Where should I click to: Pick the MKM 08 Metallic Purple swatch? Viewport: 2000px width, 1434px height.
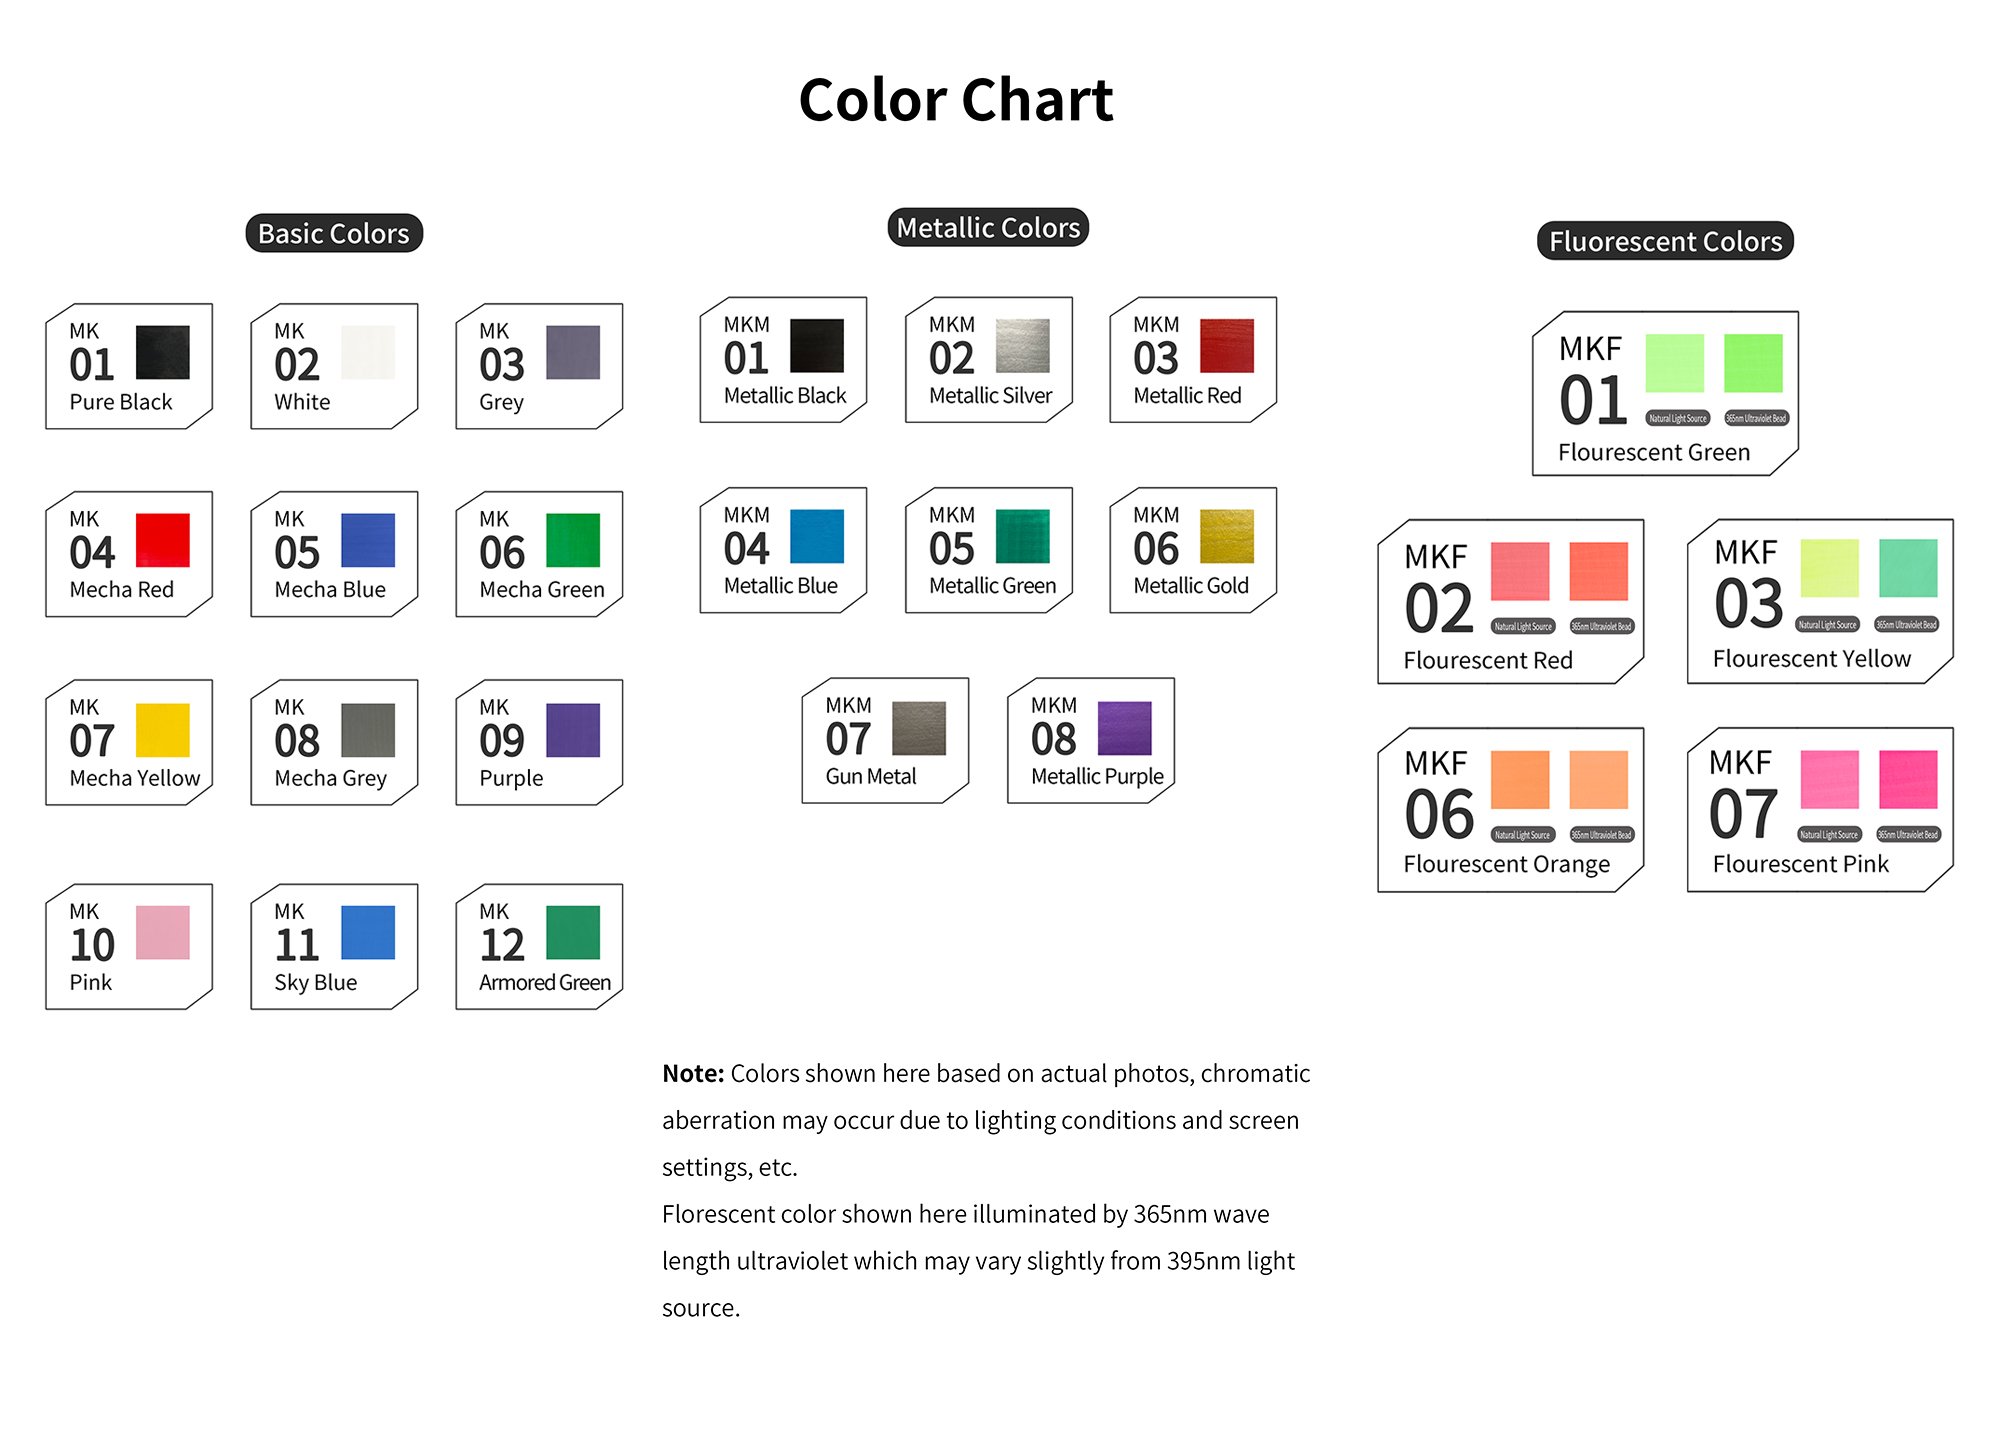[x=1124, y=727]
